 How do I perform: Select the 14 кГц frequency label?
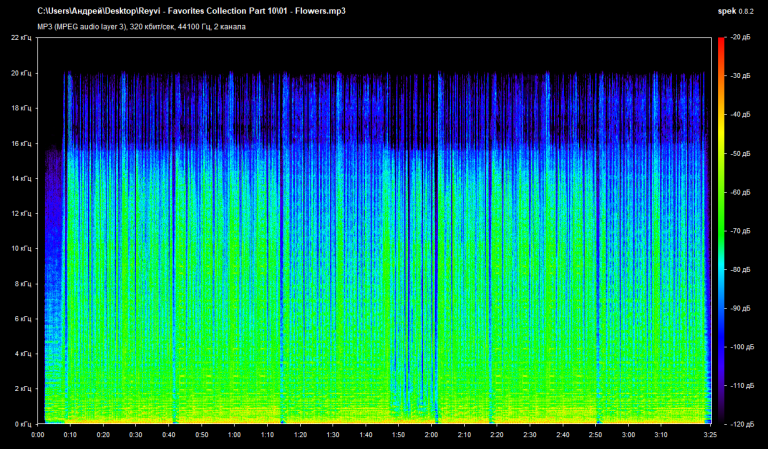click(x=21, y=178)
